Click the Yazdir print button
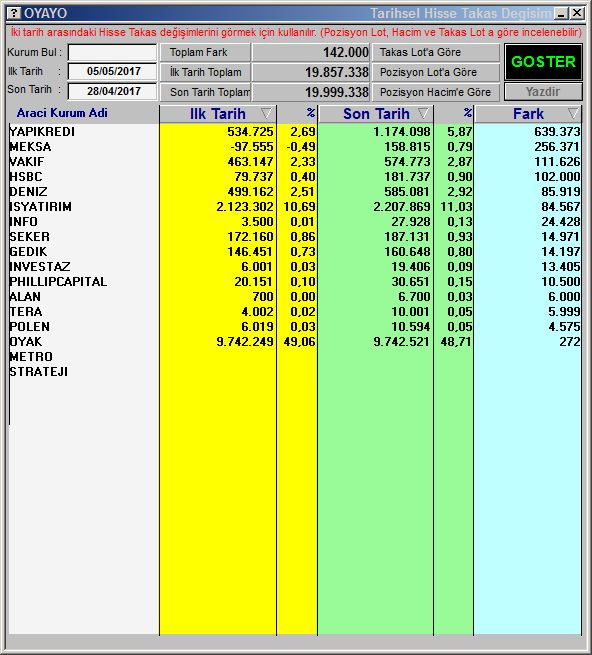592x655 pixels. pyautogui.click(x=543, y=91)
